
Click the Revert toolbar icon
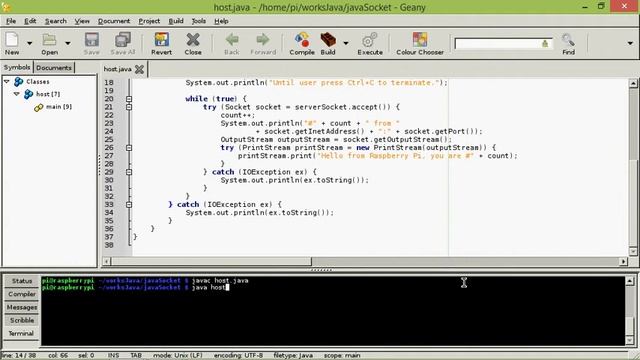[162, 40]
